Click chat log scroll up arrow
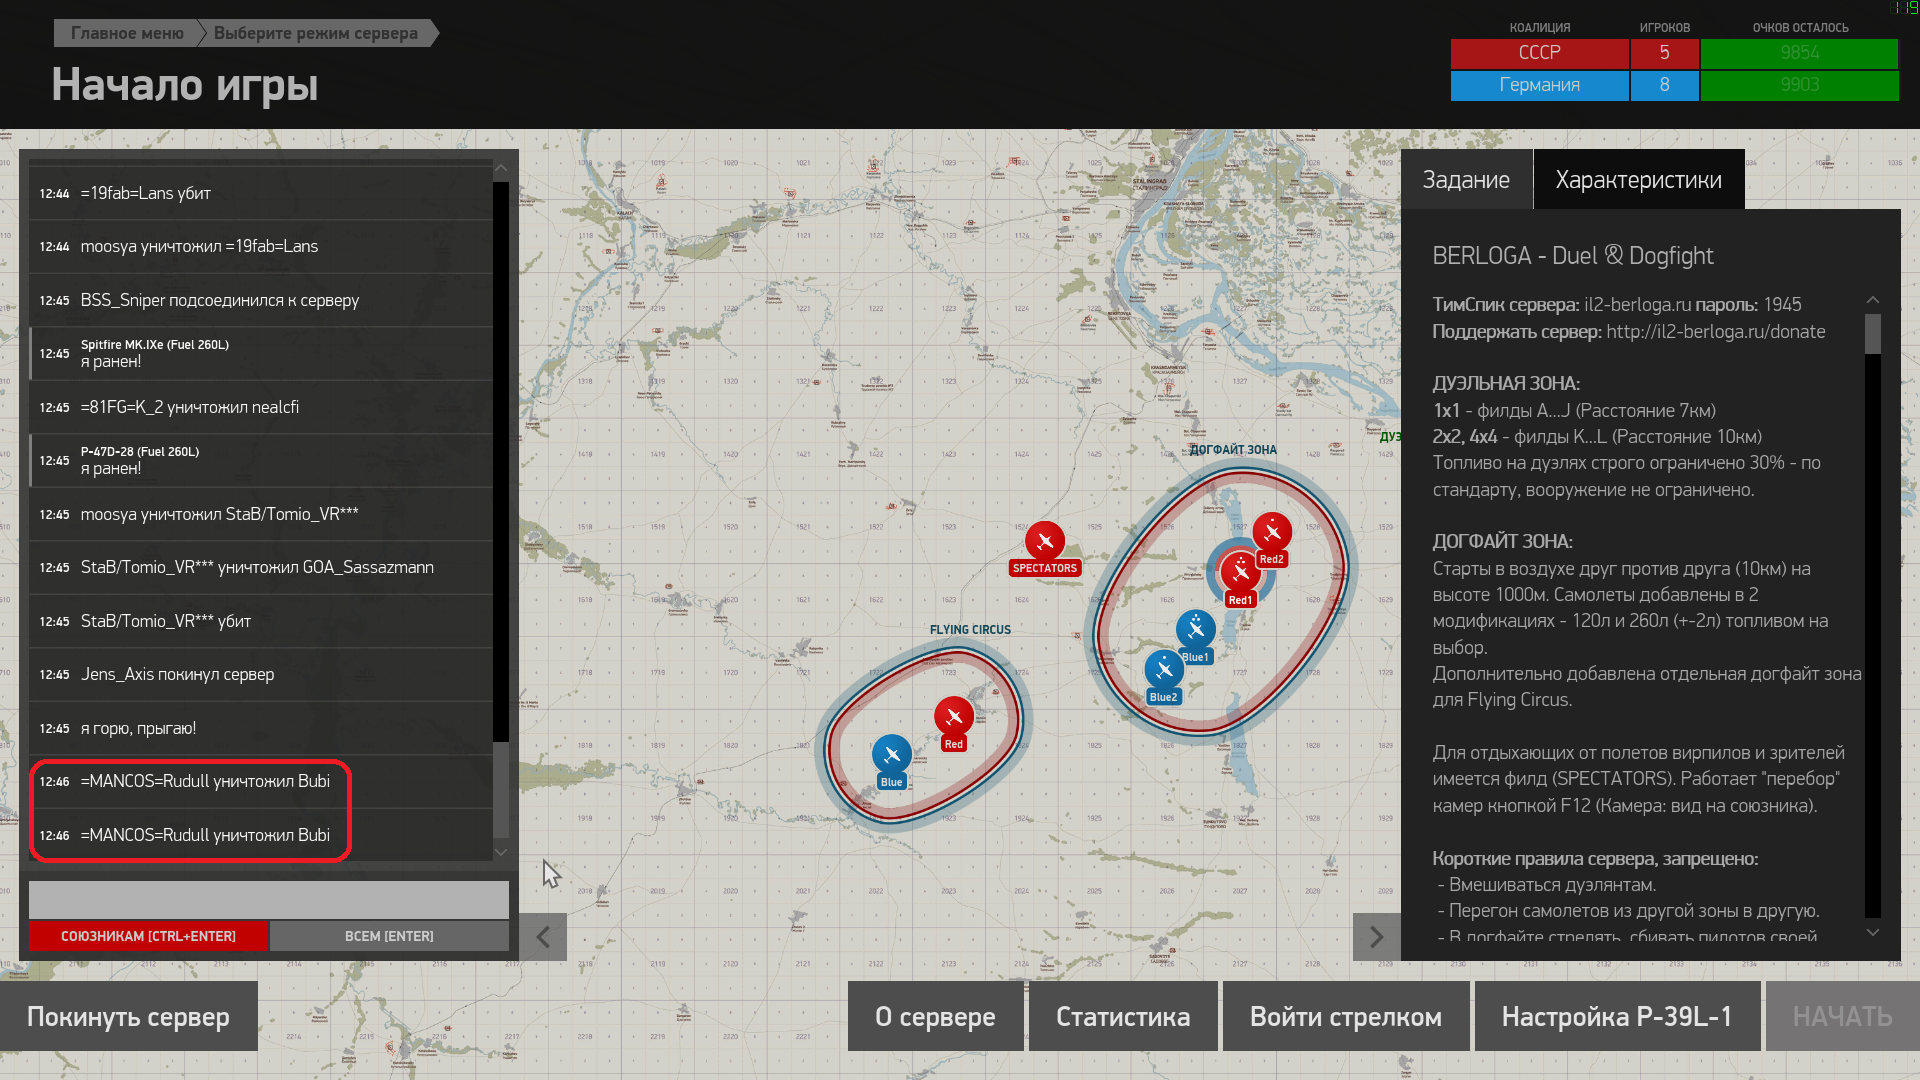 (501, 168)
